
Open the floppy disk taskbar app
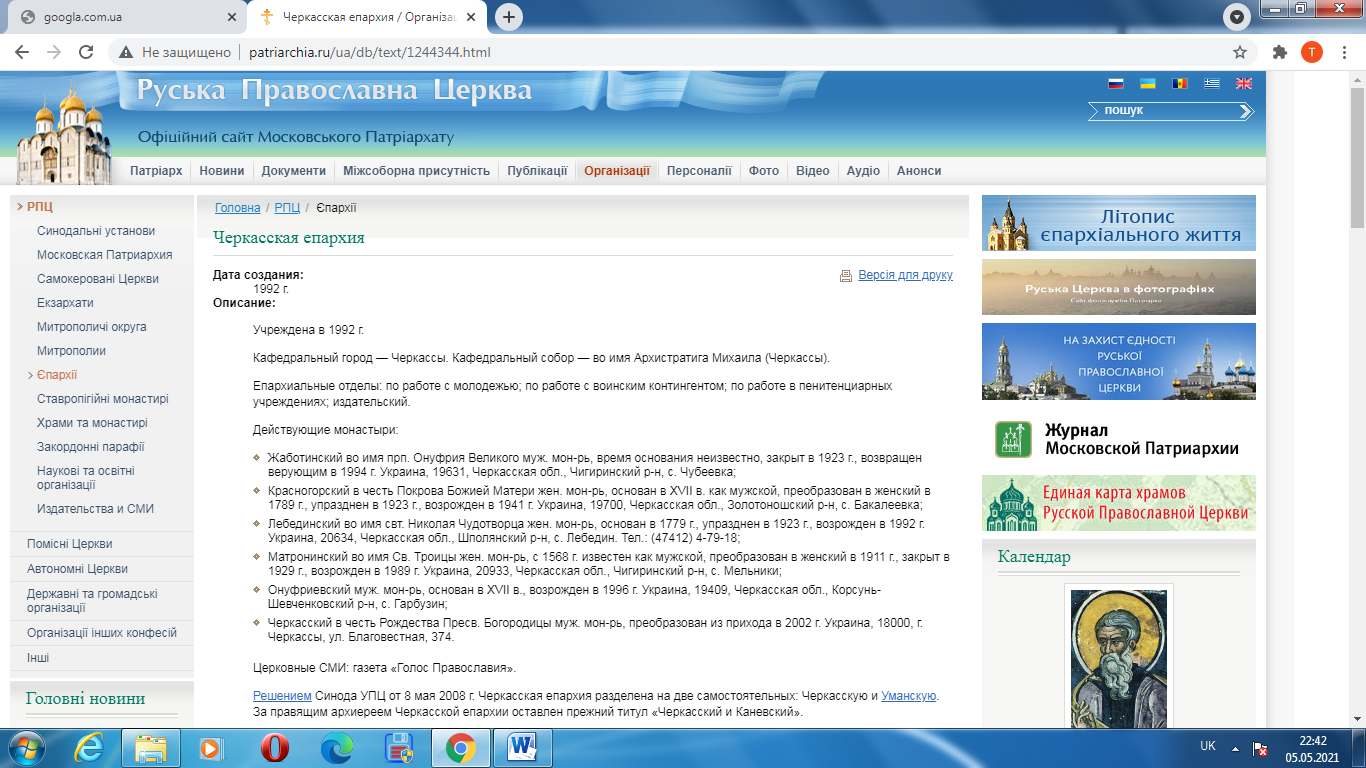click(x=398, y=747)
